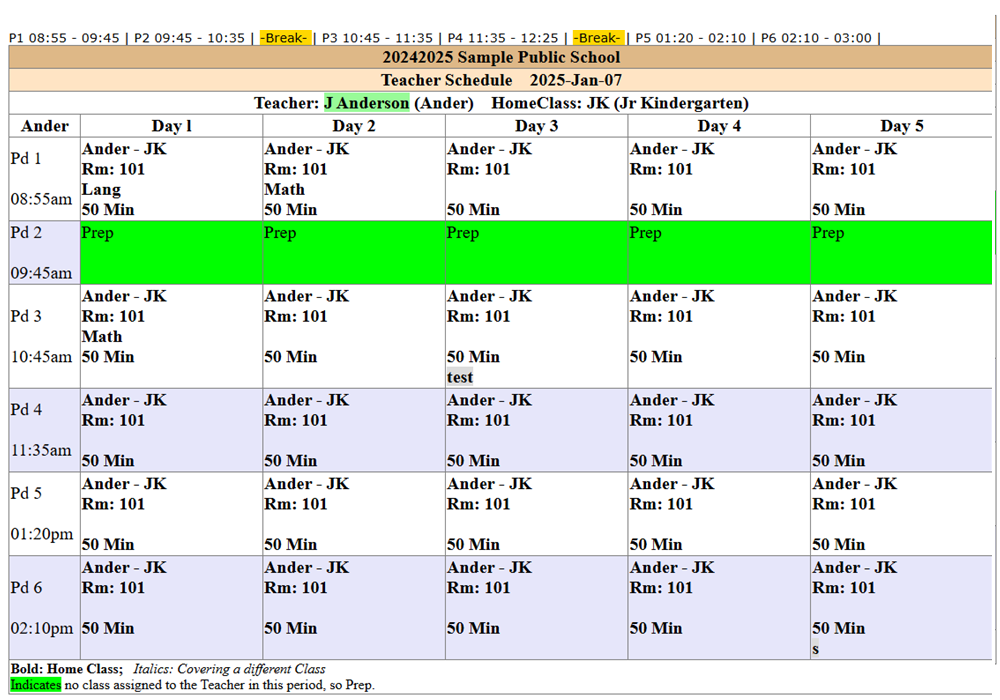Click Math subject in Pd 1 Day 2
The height and width of the screenshot is (700, 1000).
click(284, 189)
